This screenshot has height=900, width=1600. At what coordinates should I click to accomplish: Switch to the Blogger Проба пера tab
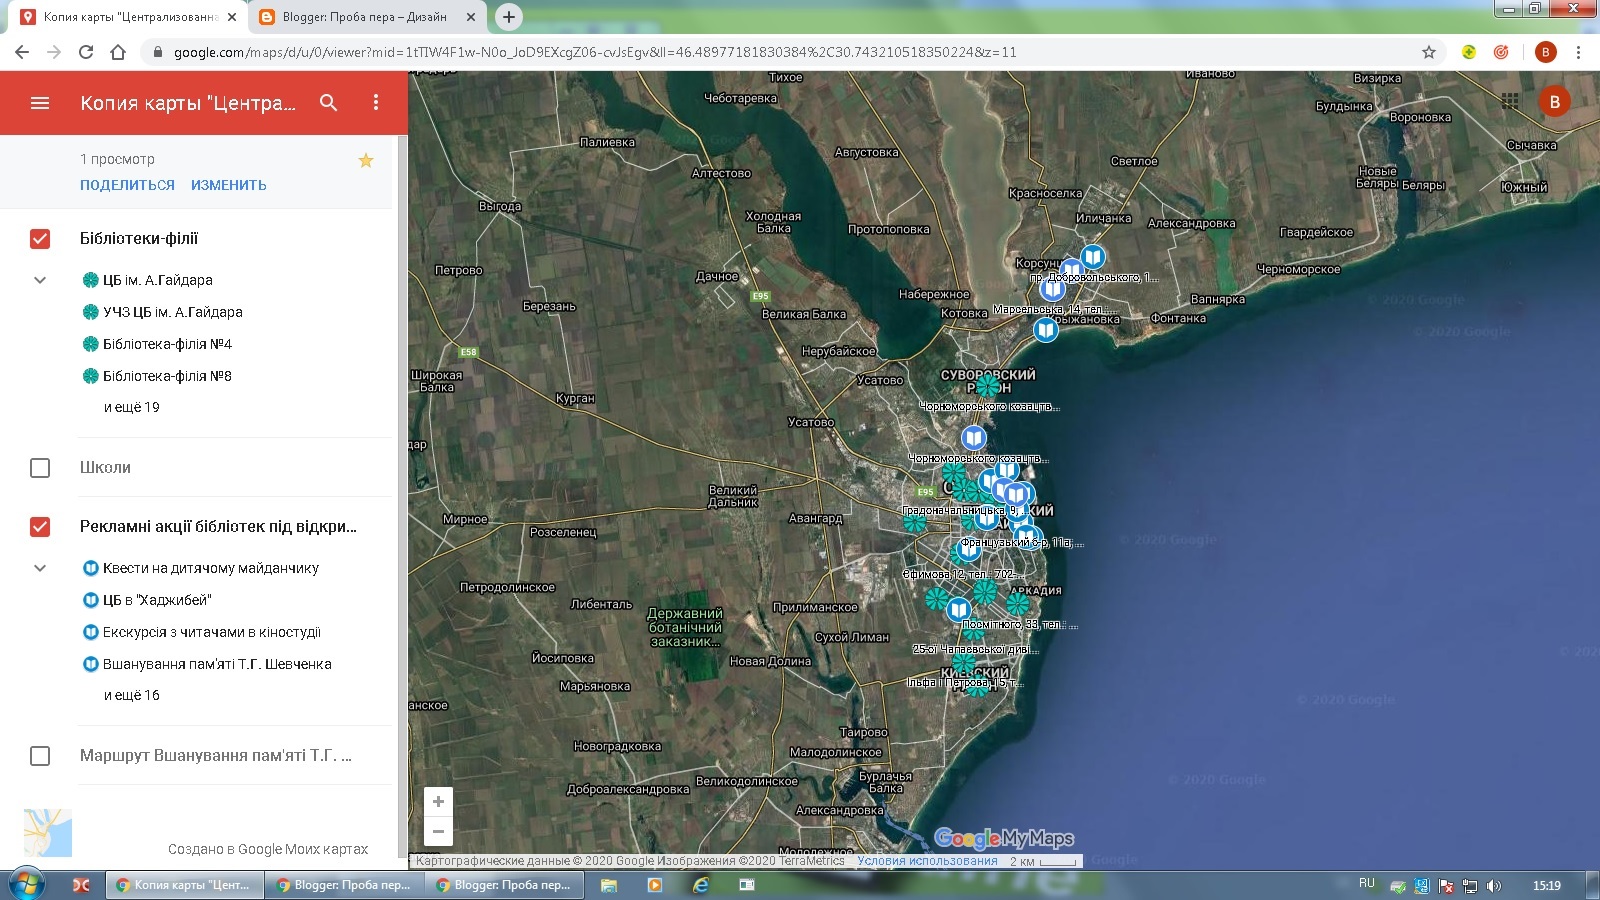point(365,17)
